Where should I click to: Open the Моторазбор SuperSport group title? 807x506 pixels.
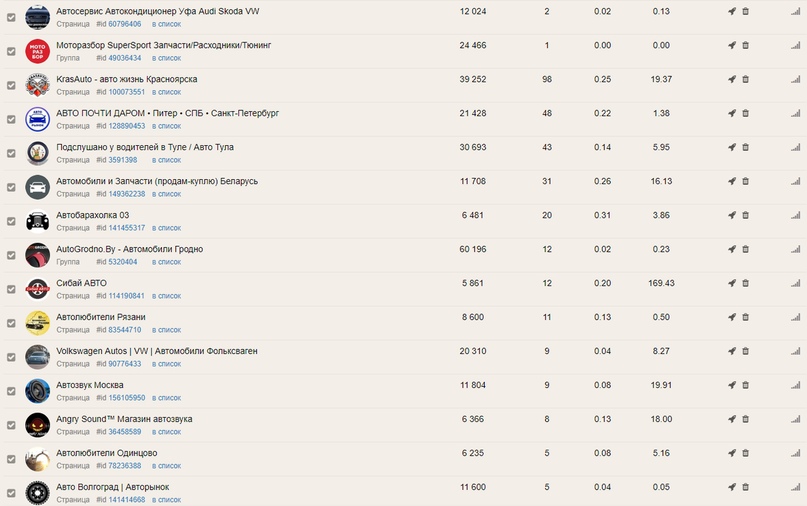pos(163,45)
